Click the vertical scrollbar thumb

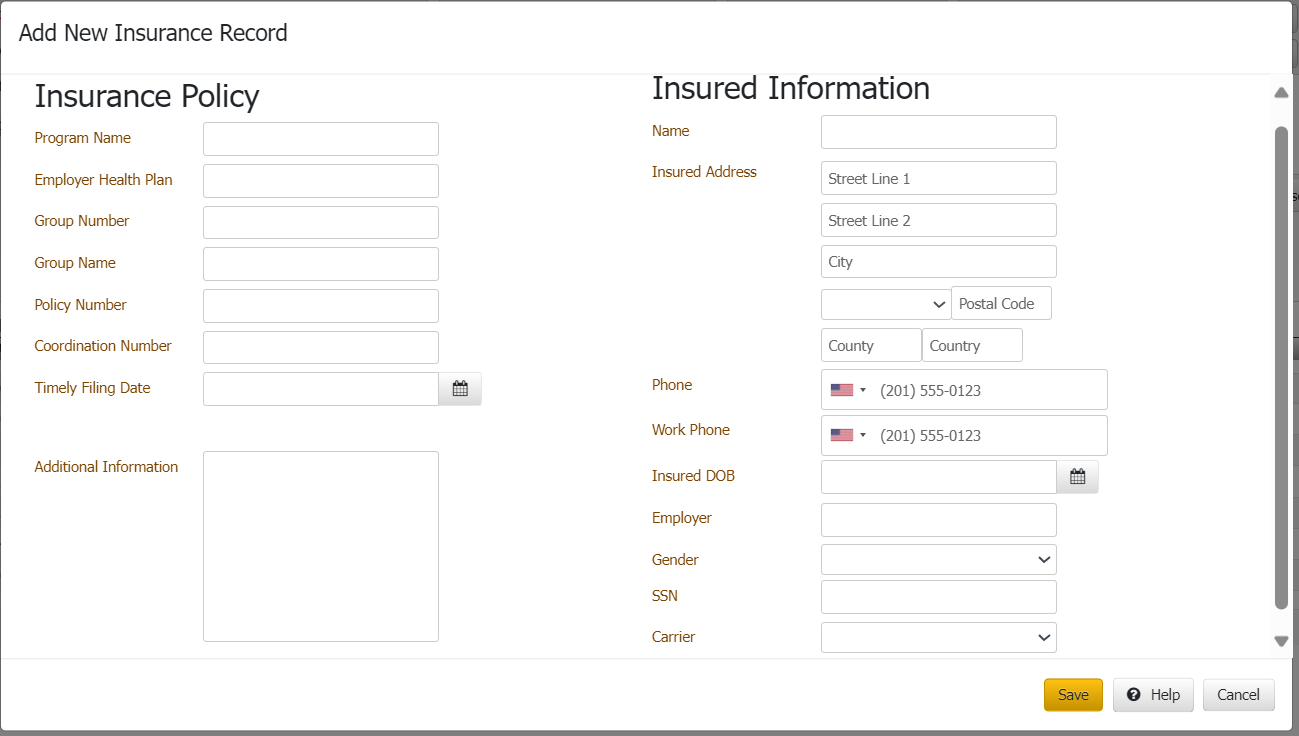point(1281,367)
